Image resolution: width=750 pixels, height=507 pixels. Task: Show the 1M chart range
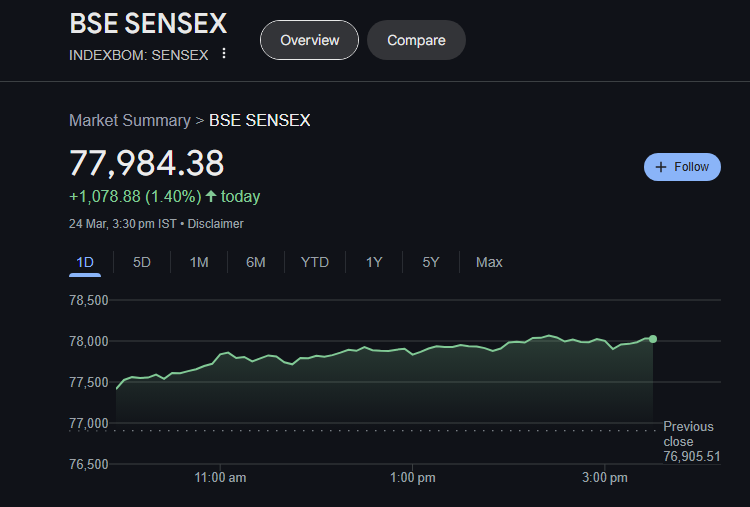coord(199,262)
